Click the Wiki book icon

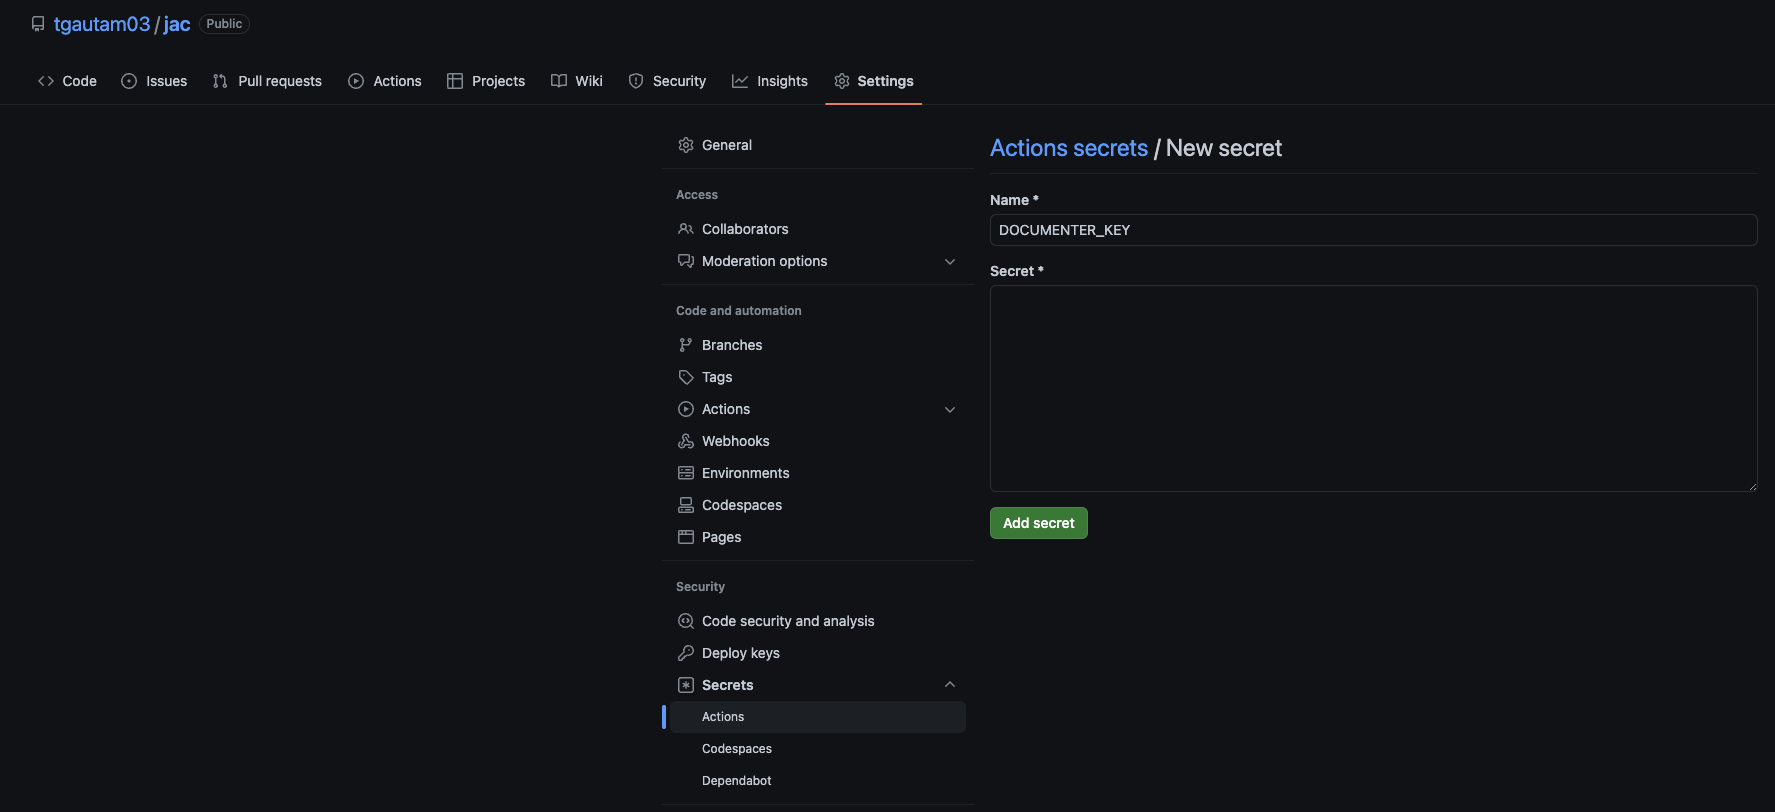coord(559,81)
